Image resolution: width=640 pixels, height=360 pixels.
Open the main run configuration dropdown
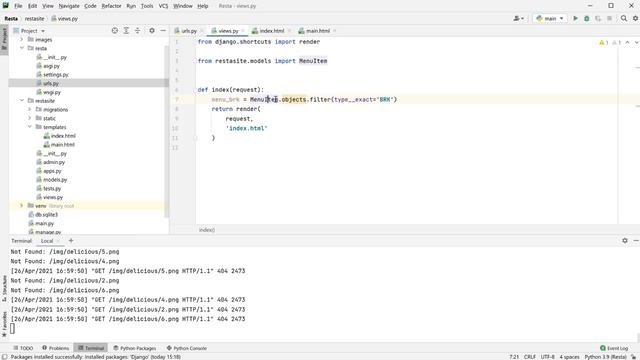[x=550, y=18]
